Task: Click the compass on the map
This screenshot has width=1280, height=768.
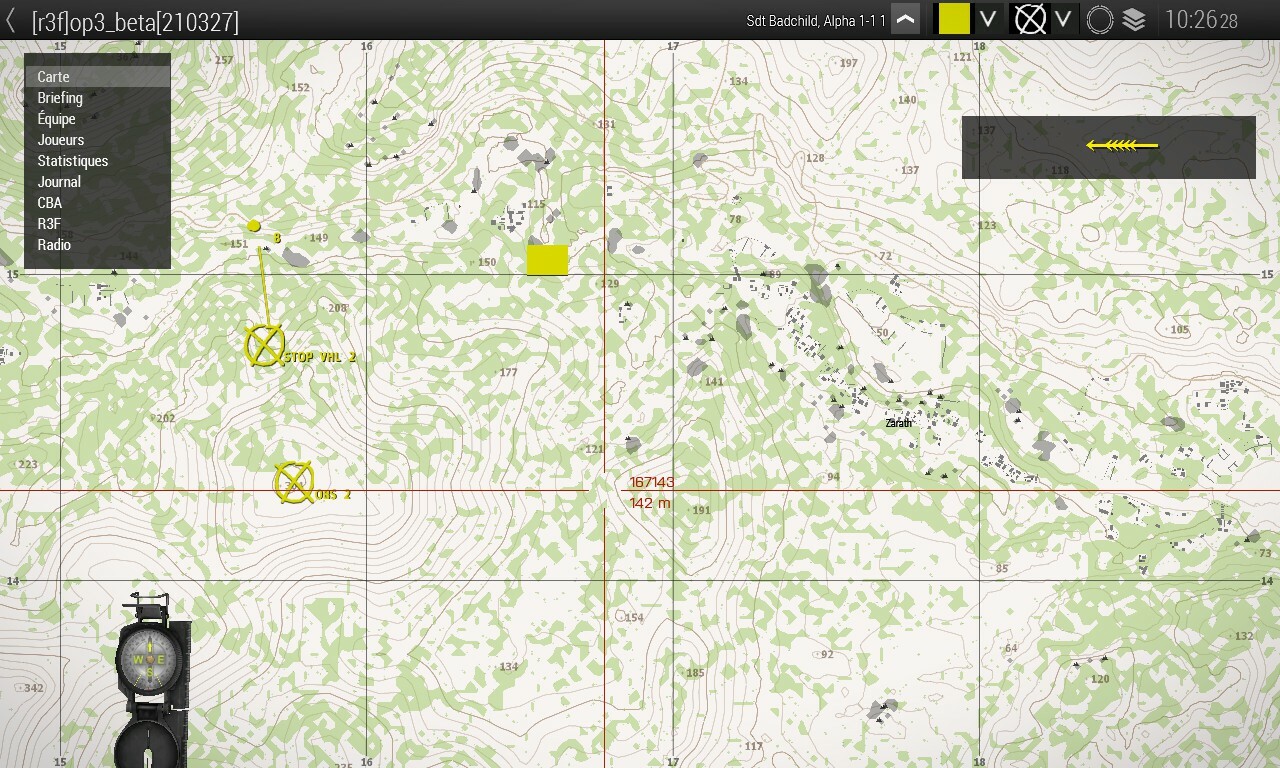Action: pyautogui.click(x=152, y=680)
